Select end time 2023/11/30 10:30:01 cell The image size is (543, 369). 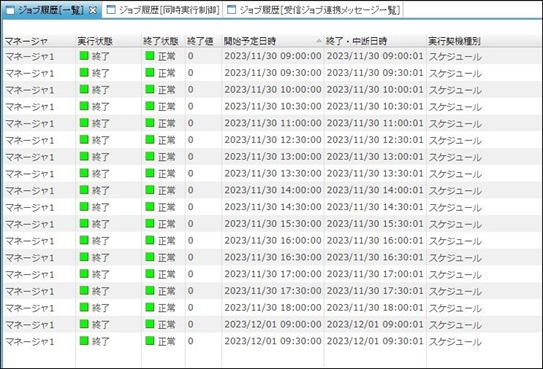click(x=375, y=106)
